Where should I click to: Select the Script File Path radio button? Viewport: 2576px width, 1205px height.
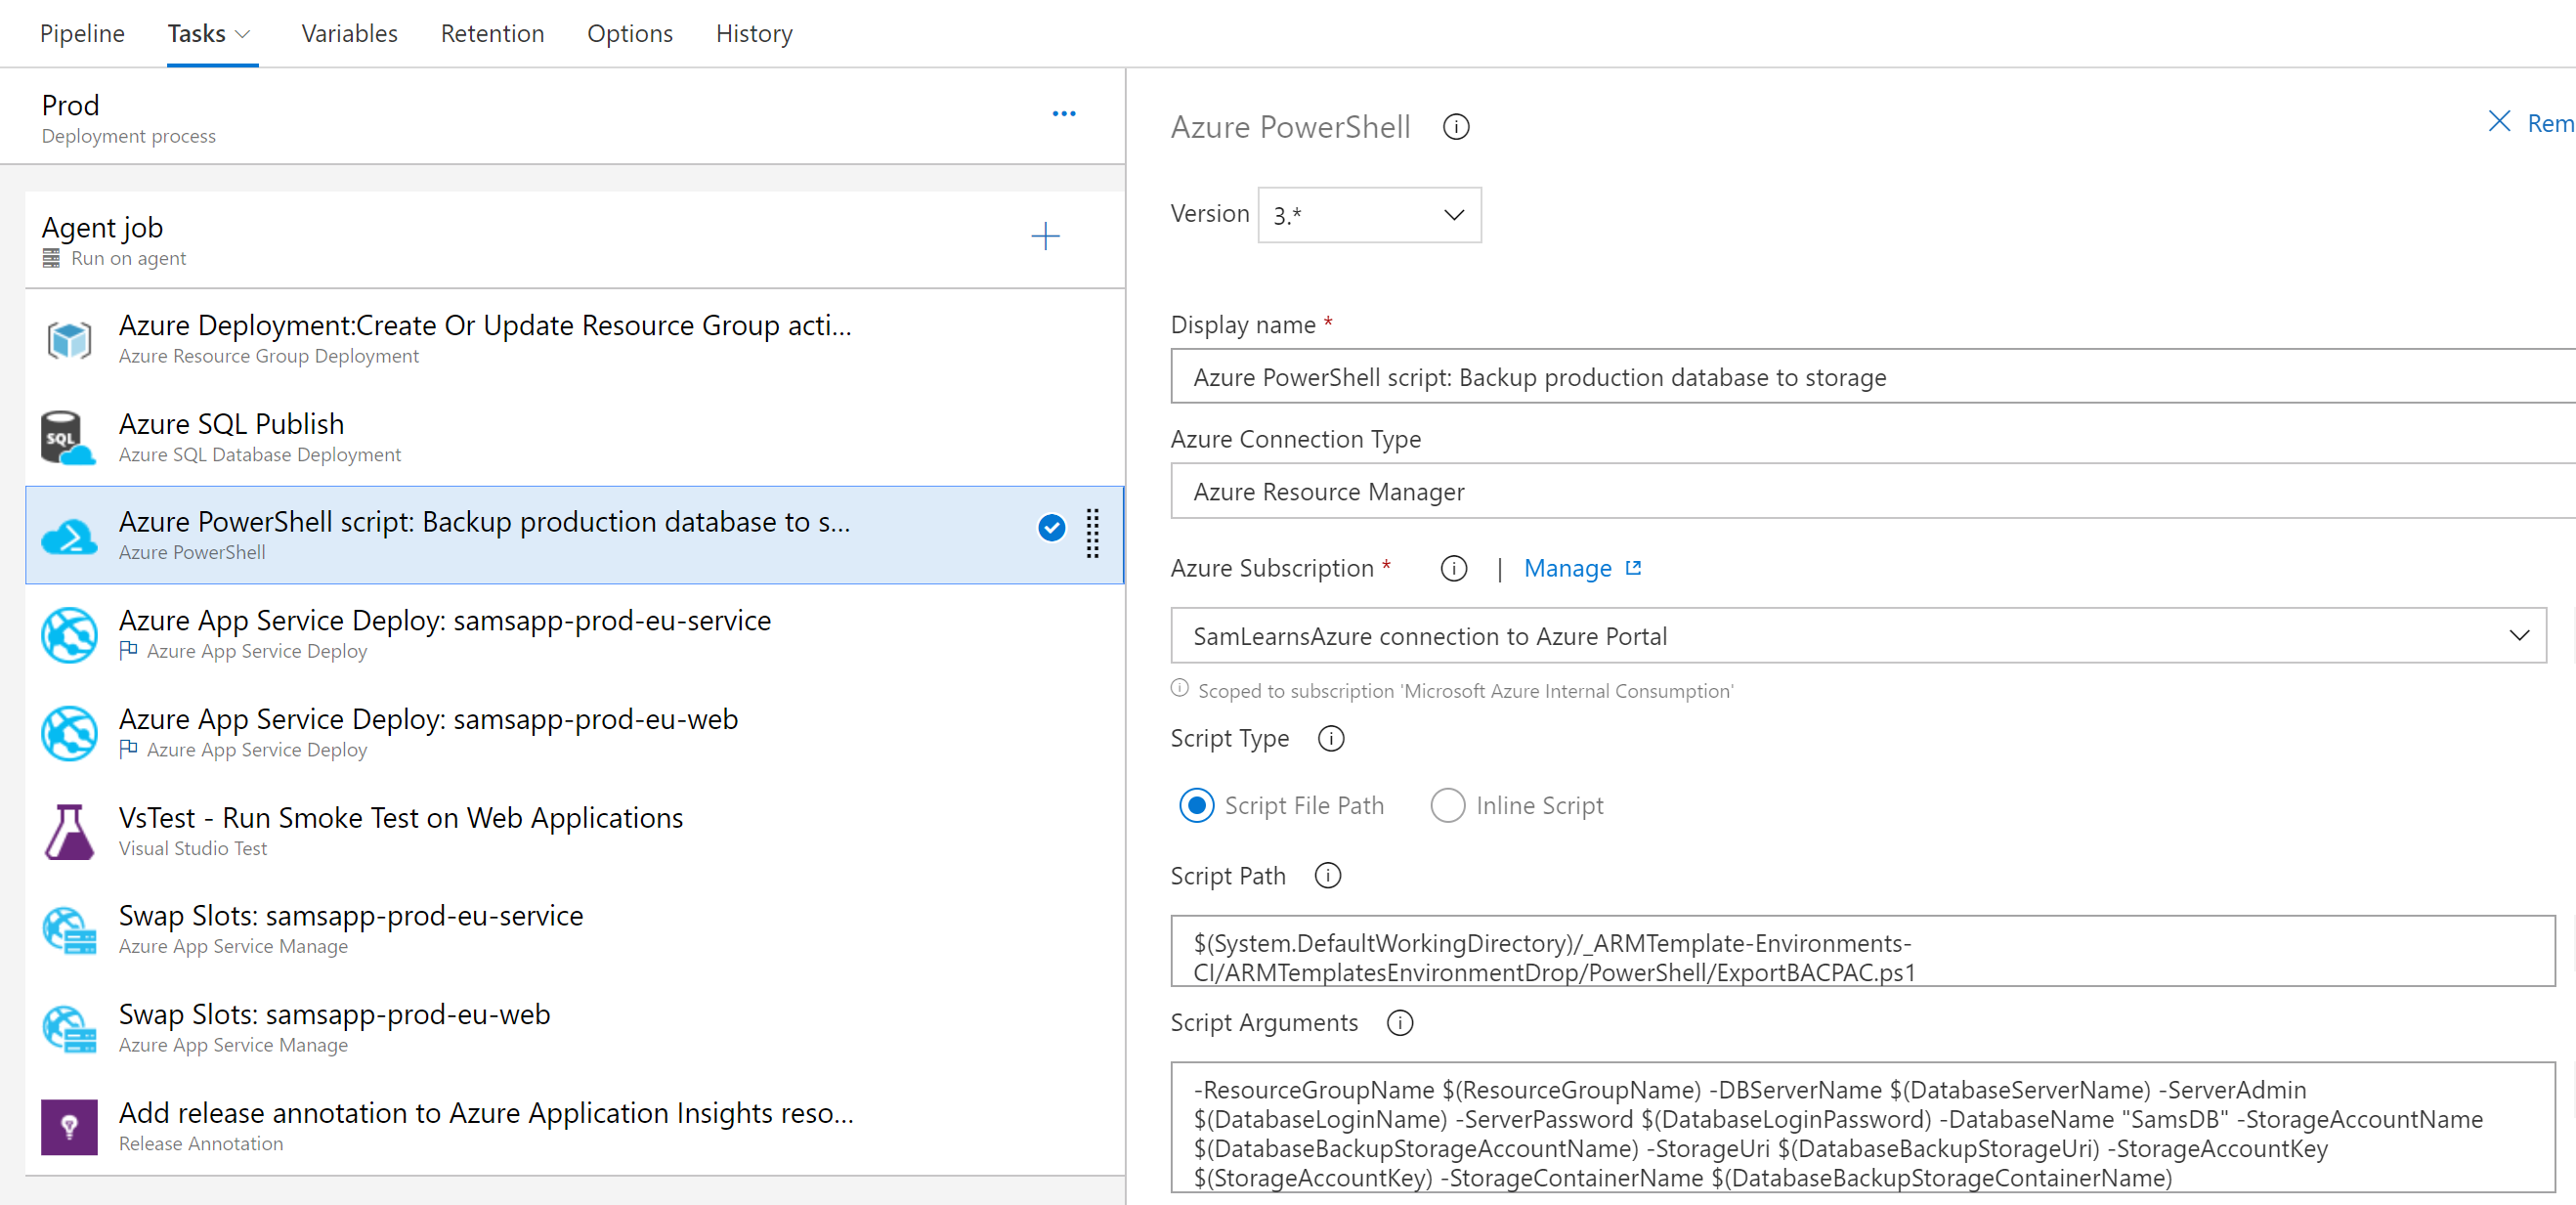[1197, 805]
